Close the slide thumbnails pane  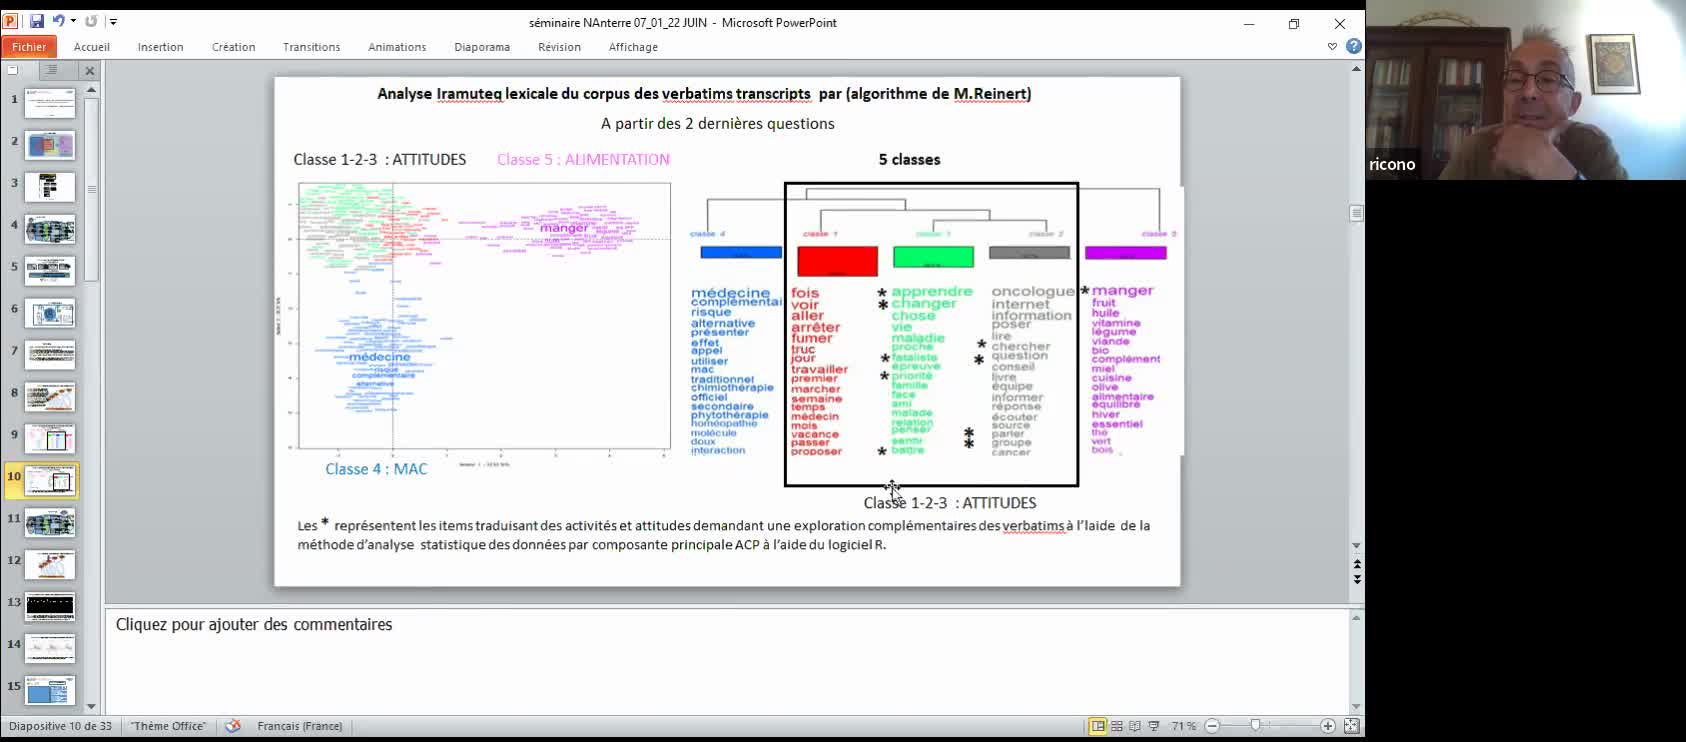(x=90, y=71)
